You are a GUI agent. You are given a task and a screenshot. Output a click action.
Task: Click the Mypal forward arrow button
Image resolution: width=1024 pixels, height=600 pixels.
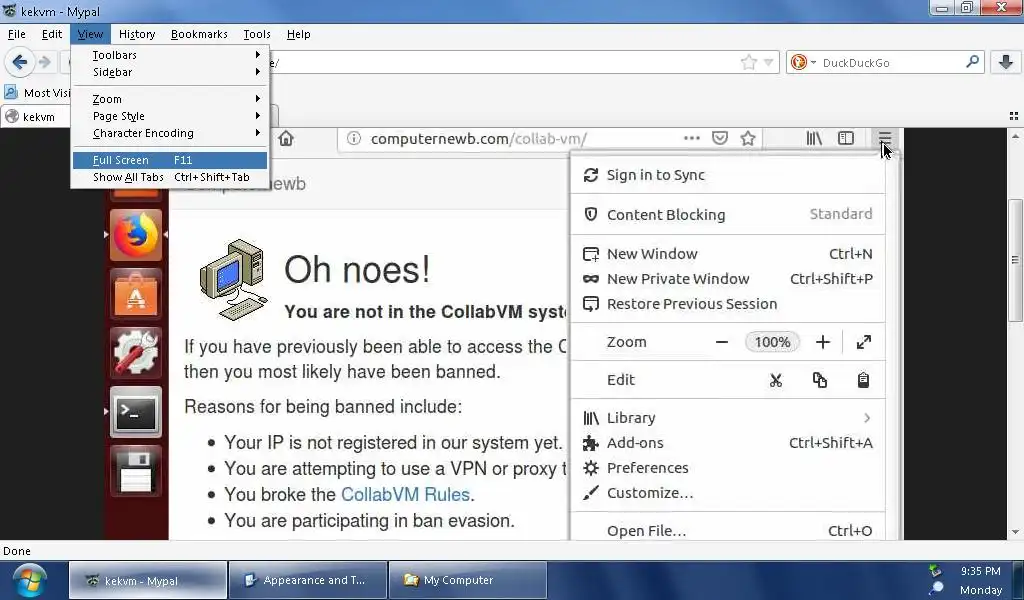click(45, 63)
